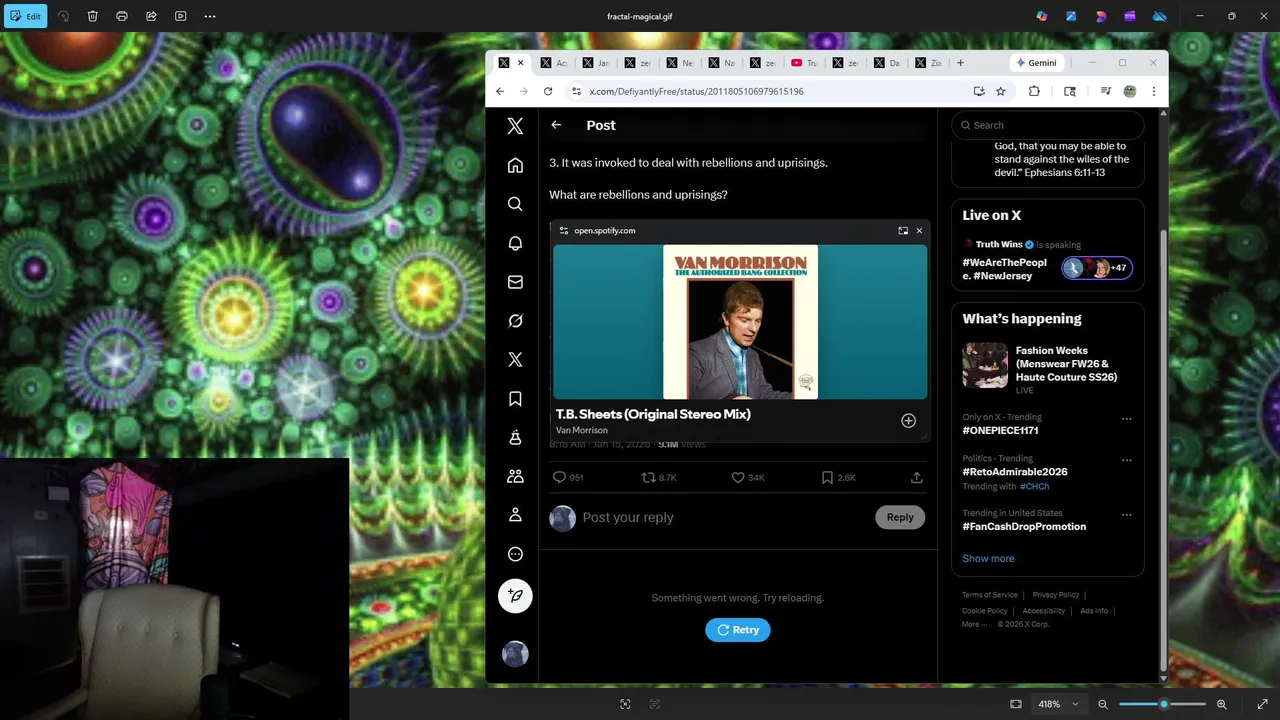Viewport: 1280px width, 720px height.
Task: Bookmark this page with the star icon
Action: (1000, 91)
